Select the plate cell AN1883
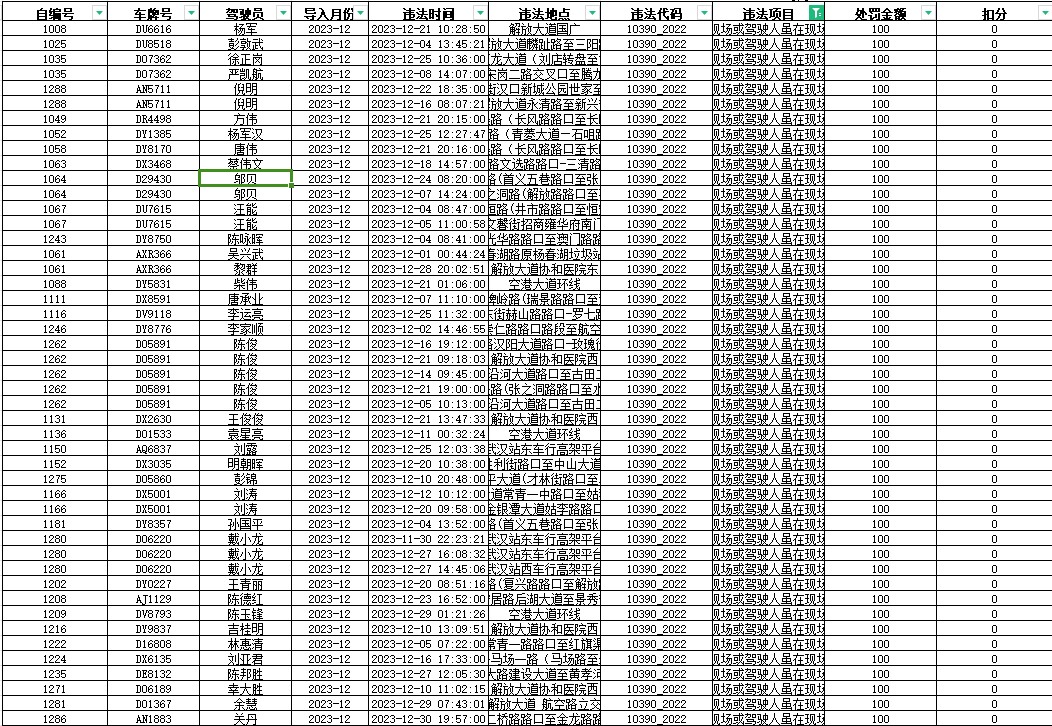The height and width of the screenshot is (726, 1052). click(153, 719)
